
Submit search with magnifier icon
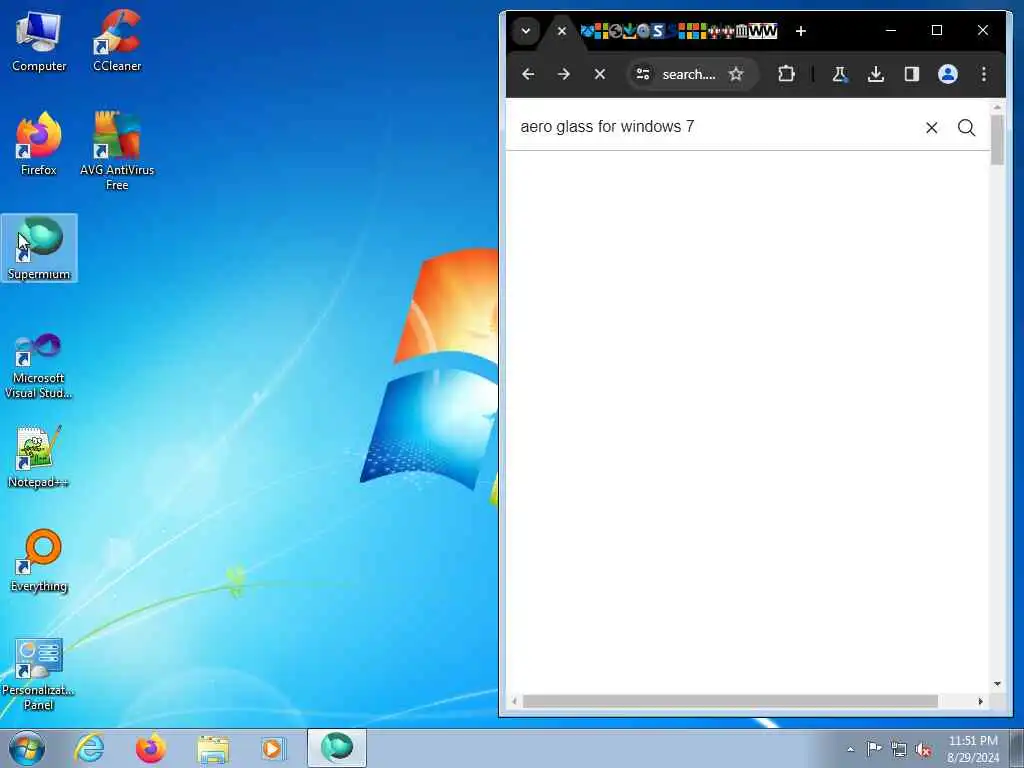click(967, 128)
